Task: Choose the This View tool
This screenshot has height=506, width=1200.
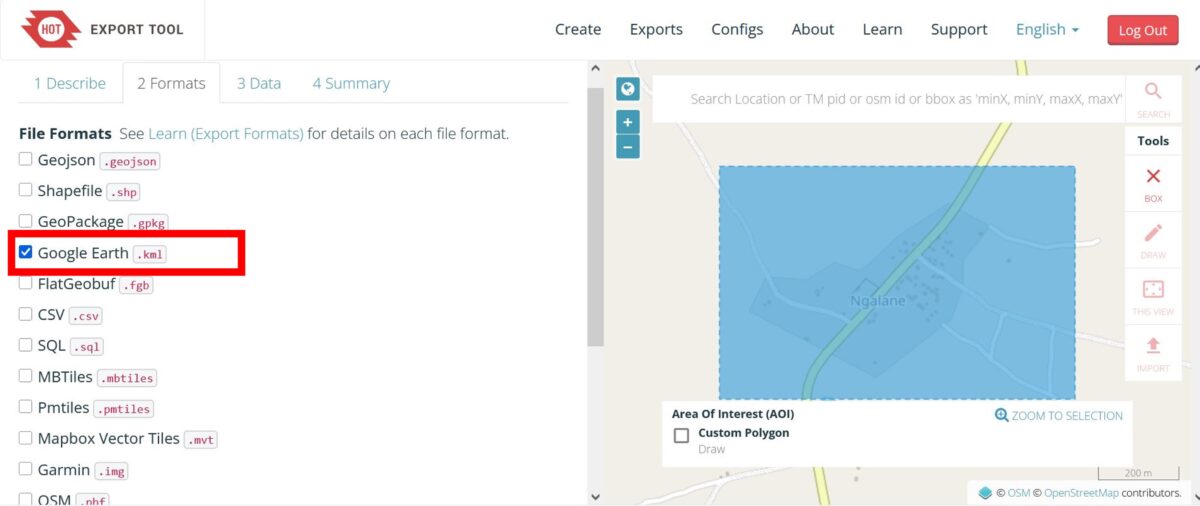Action: [x=1153, y=297]
